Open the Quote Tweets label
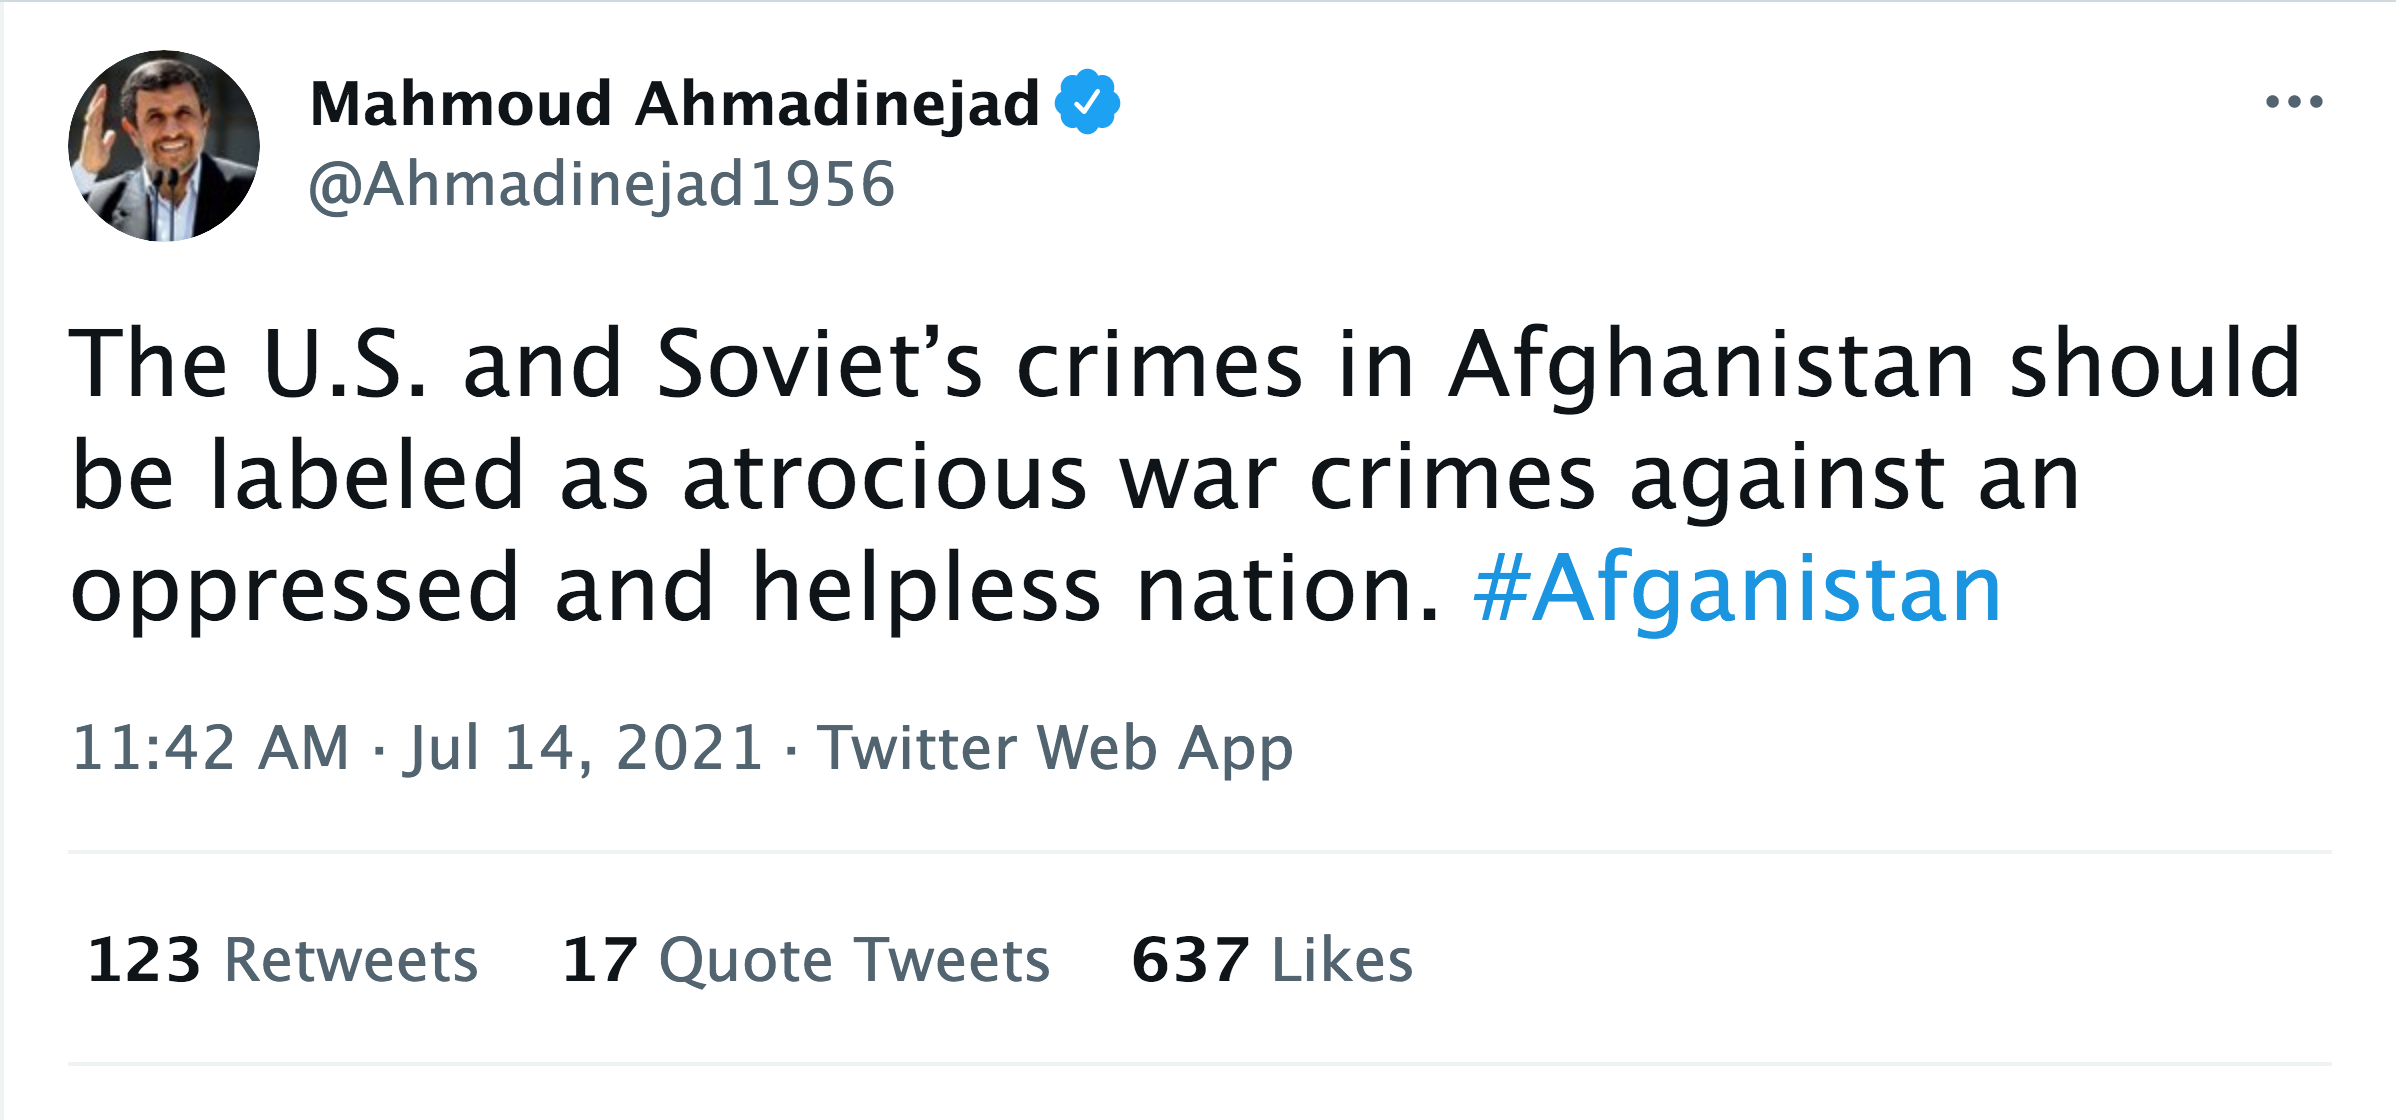The image size is (2396, 1120). coord(854,960)
